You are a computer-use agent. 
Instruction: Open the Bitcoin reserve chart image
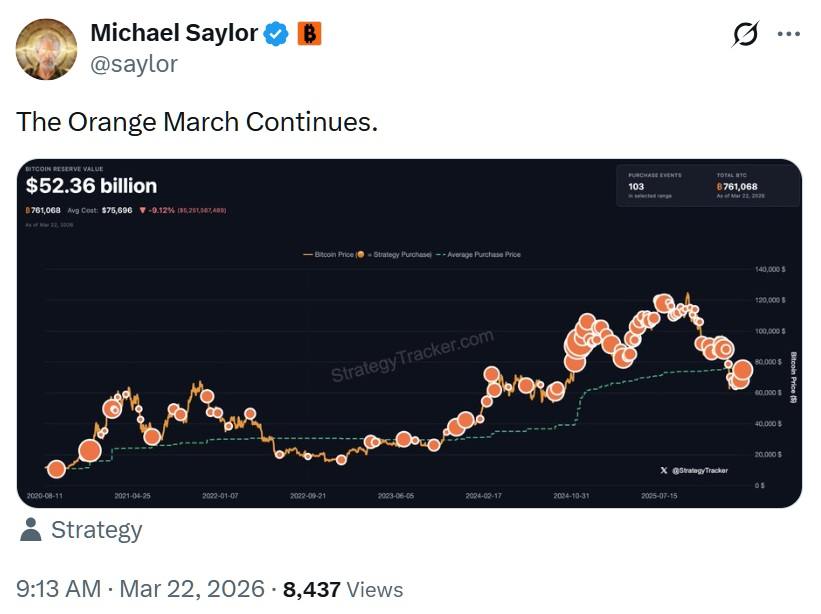pyautogui.click(x=410, y=330)
